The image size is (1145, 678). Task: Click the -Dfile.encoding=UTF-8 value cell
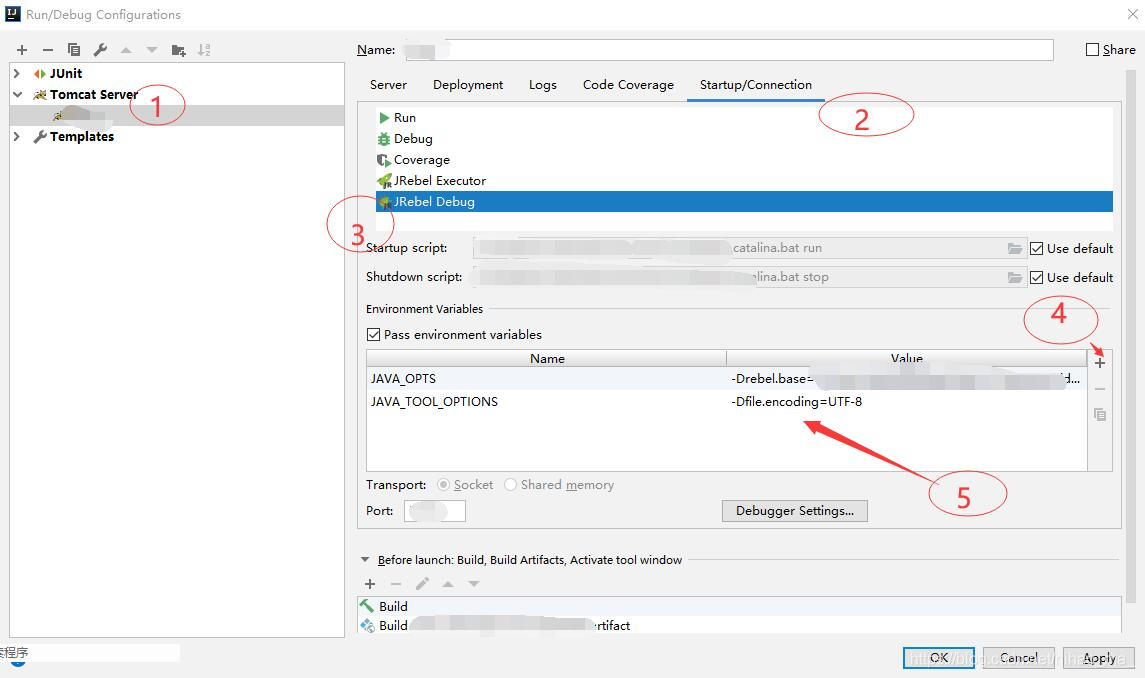[907, 401]
